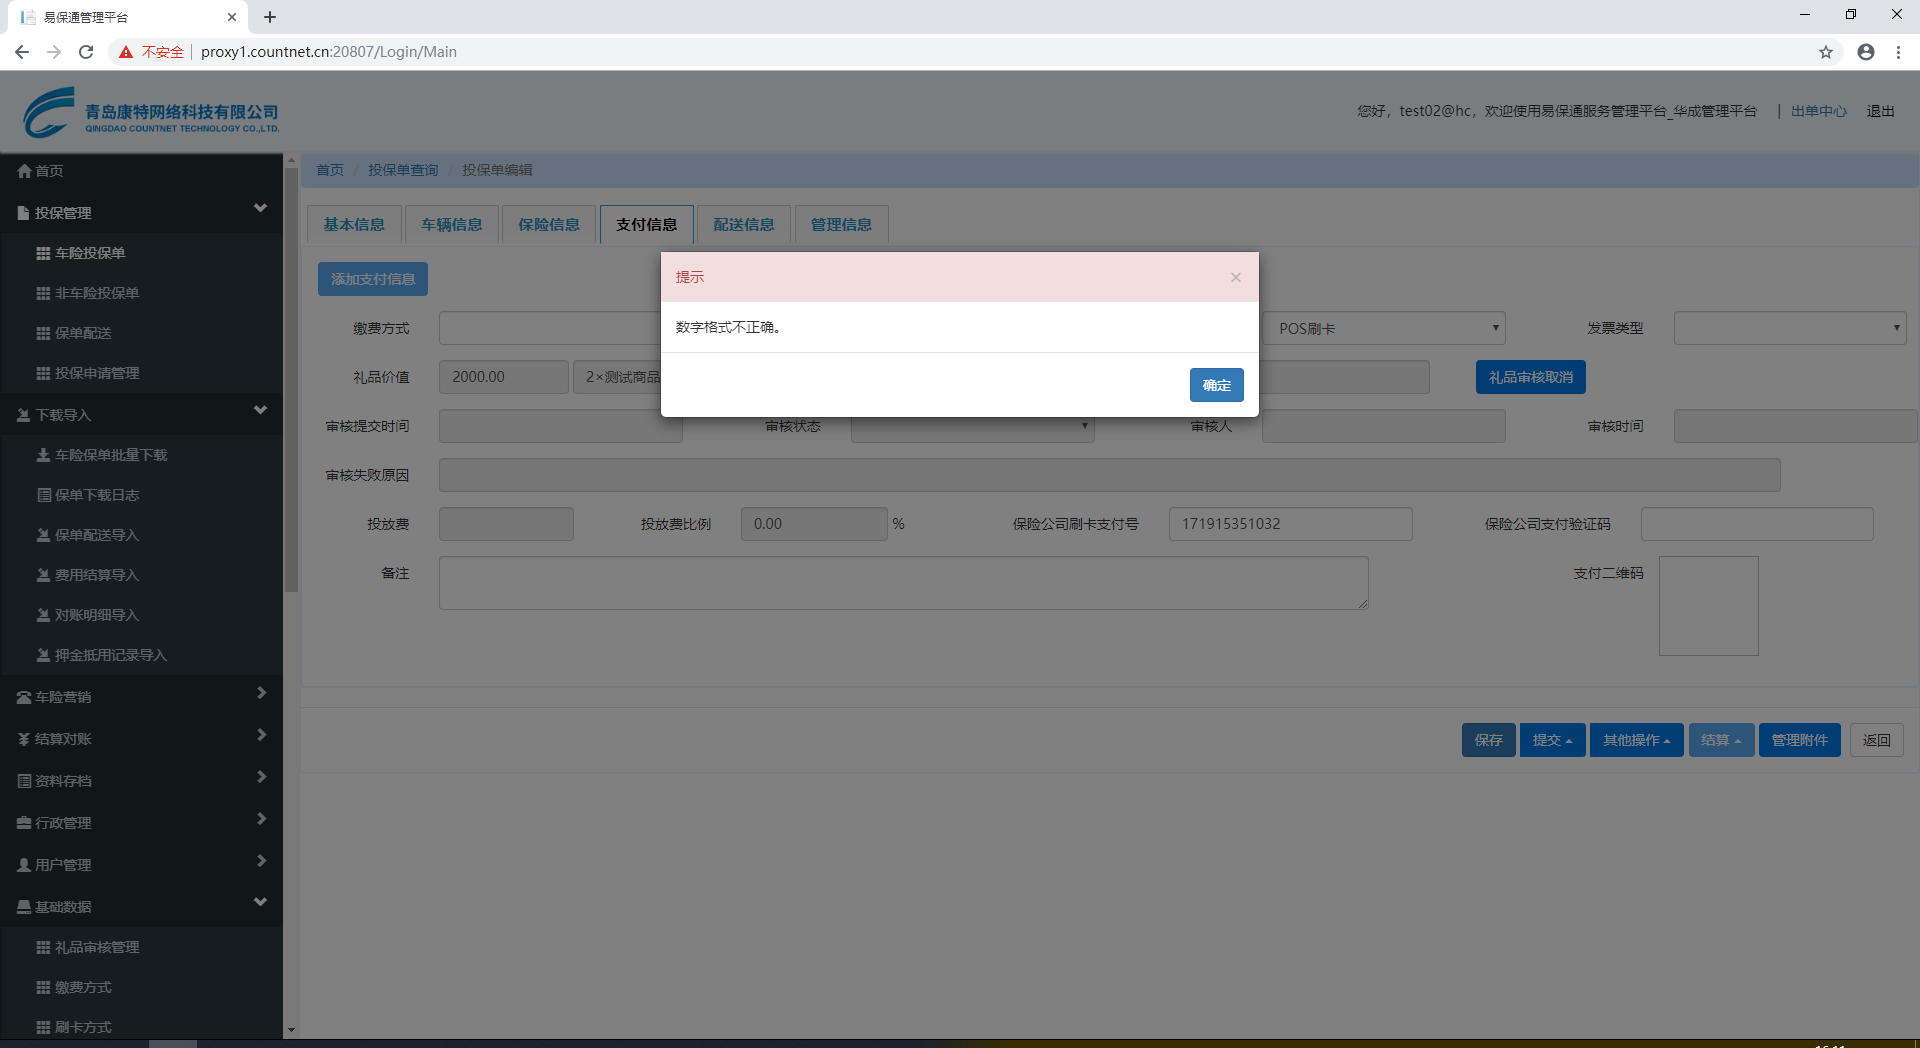The height and width of the screenshot is (1048, 1920).
Task: Click the 非车险投保单 grid icon
Action: pyautogui.click(x=43, y=293)
